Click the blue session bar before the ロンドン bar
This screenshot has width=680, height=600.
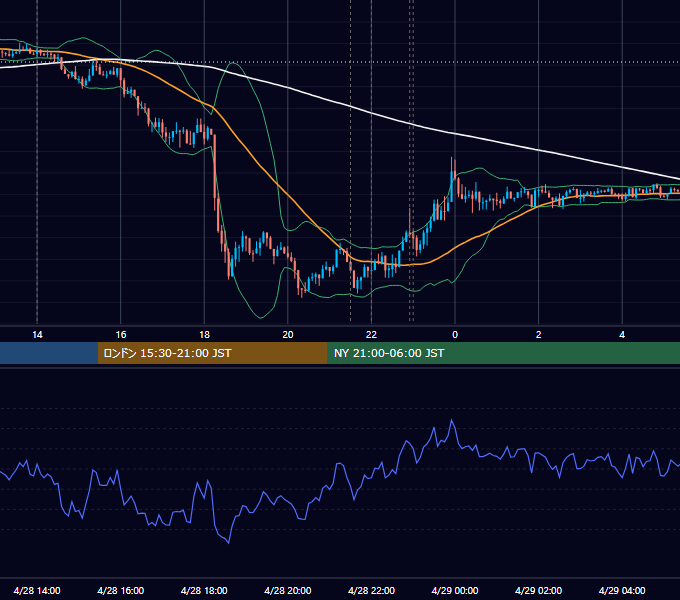tap(49, 353)
